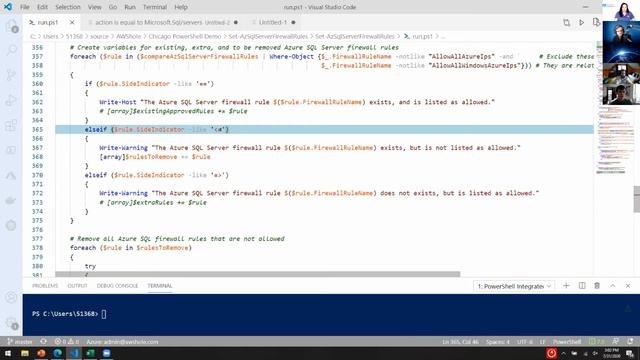Click UTF-8 encoding in status bar

point(524,342)
